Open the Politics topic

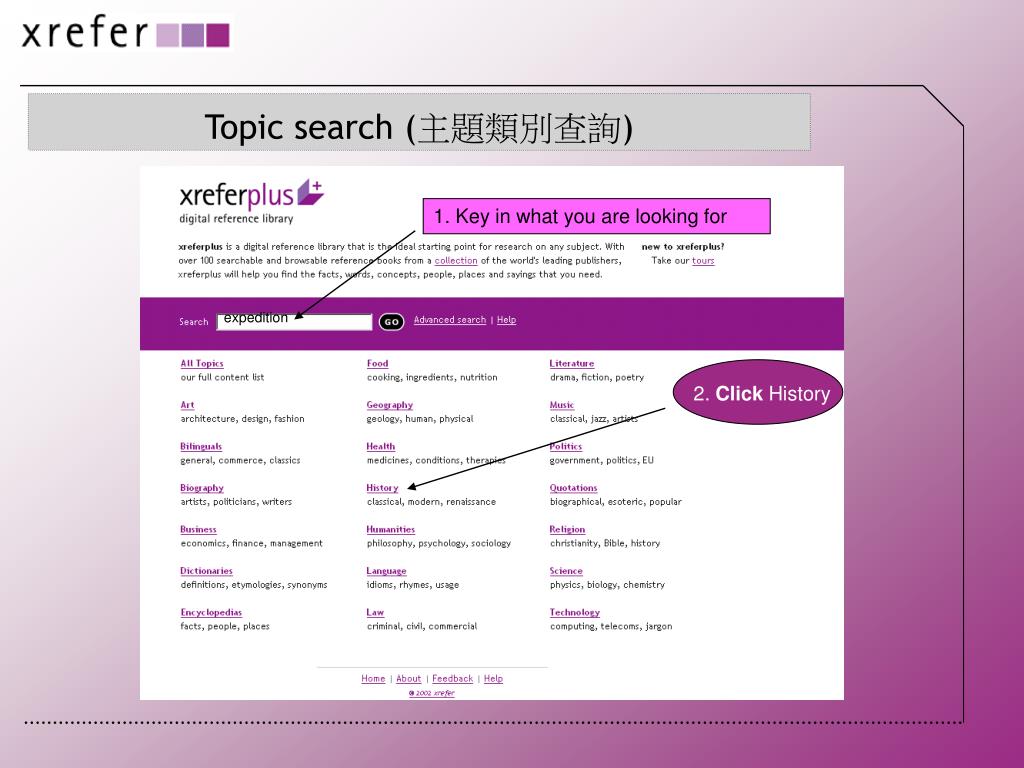point(566,447)
